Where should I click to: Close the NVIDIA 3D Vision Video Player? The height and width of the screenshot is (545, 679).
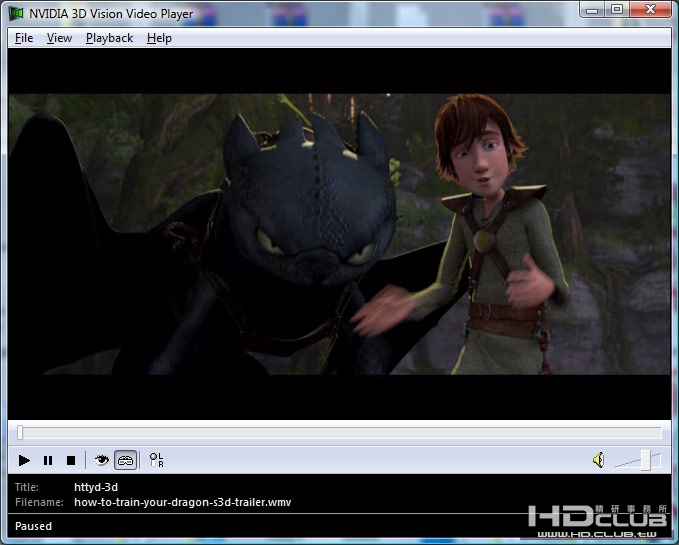650,10
